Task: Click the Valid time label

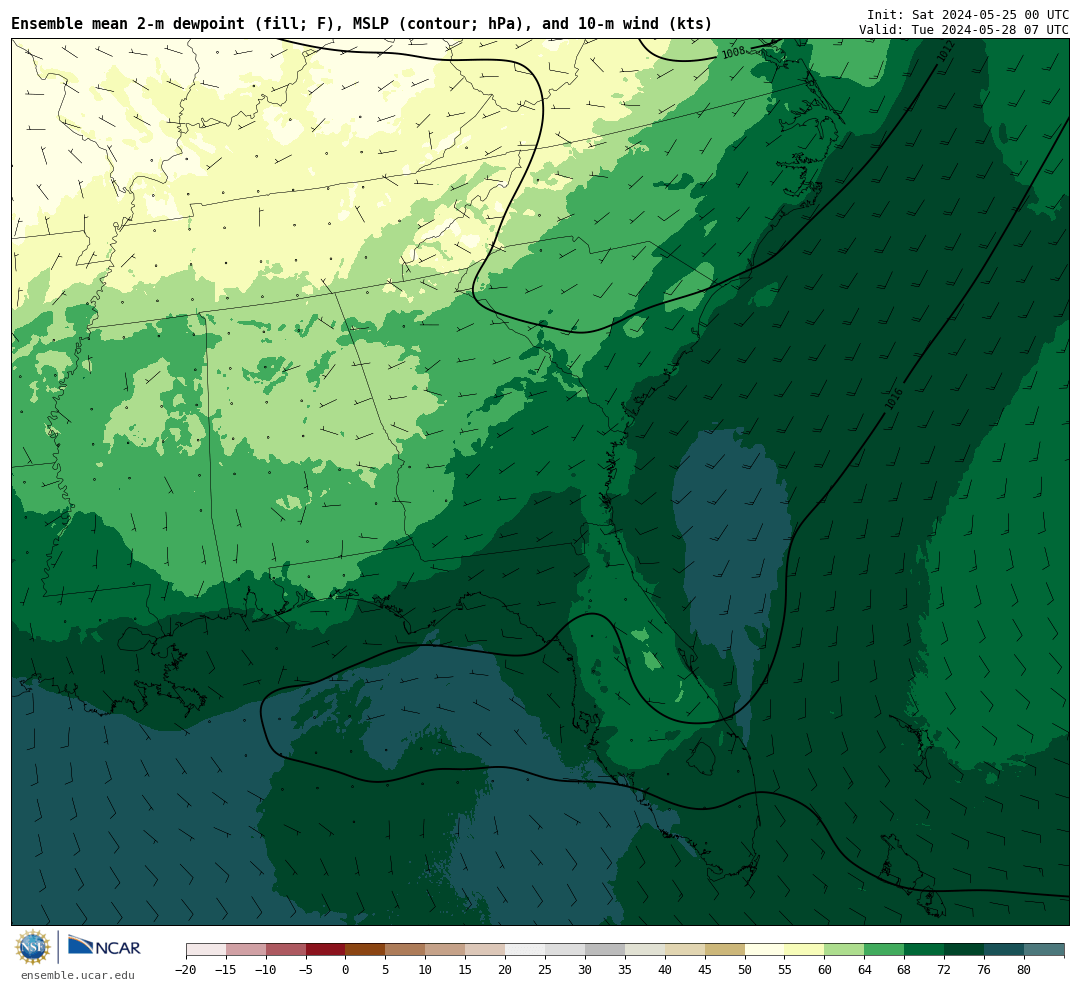Action: (964, 30)
